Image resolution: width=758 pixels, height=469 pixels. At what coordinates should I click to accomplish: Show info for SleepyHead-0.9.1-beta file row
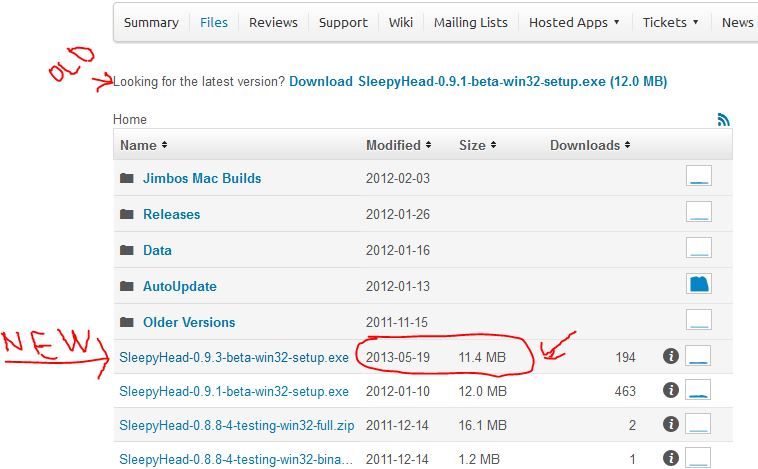point(671,390)
